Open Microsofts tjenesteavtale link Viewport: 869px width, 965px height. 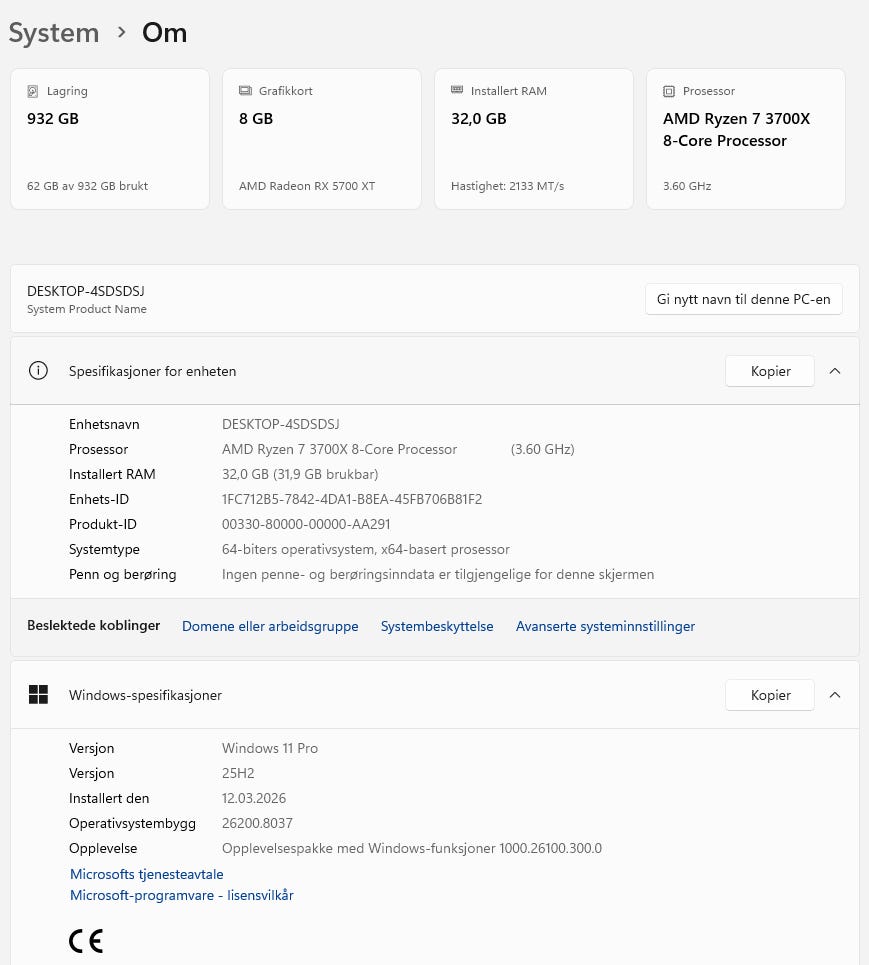click(x=146, y=874)
